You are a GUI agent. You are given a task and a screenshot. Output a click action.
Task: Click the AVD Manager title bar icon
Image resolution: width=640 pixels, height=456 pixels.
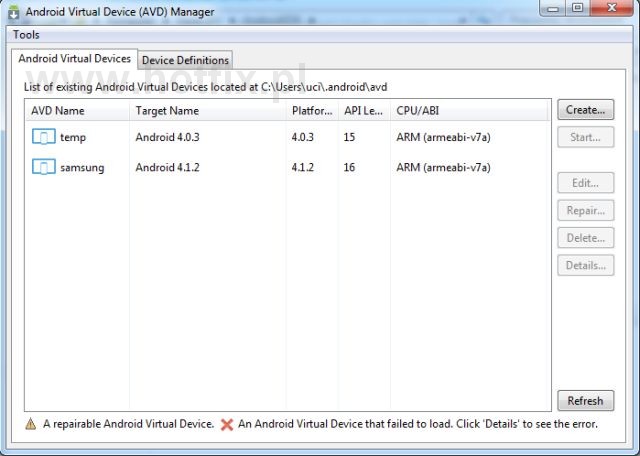coord(13,12)
